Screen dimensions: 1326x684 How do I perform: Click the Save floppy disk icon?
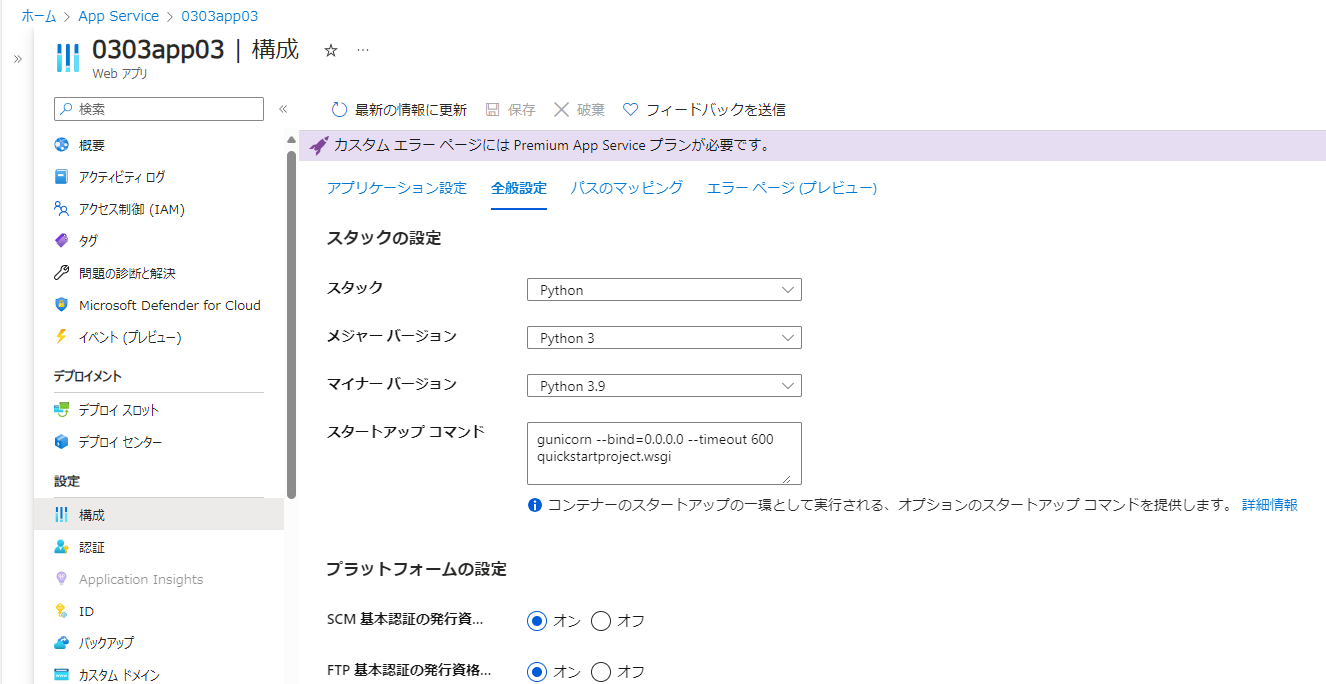492,109
